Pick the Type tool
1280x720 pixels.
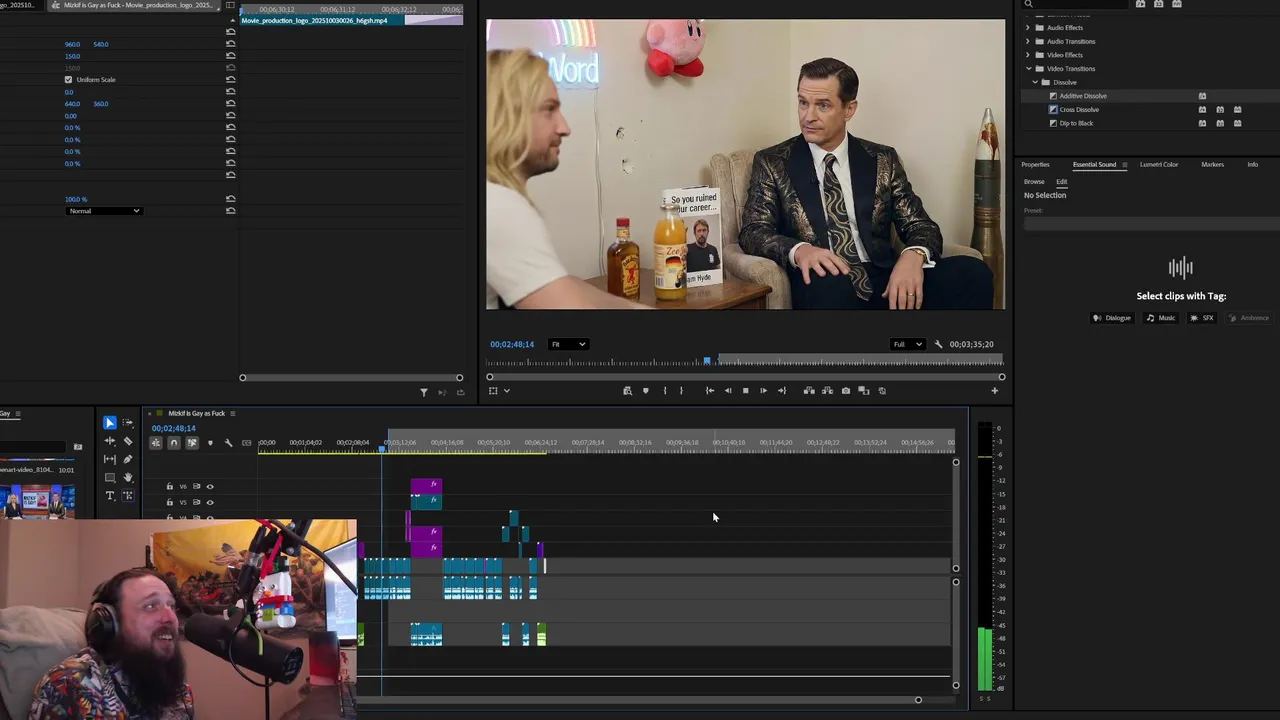tap(110, 495)
